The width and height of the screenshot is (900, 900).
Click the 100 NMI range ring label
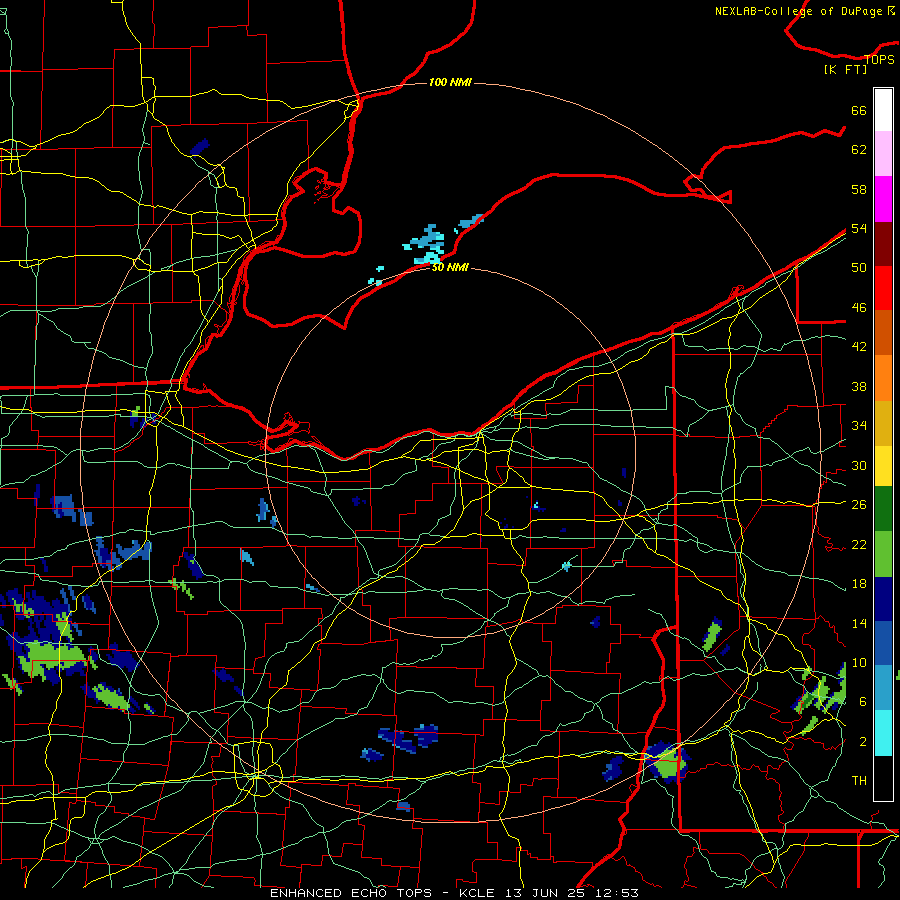[450, 83]
